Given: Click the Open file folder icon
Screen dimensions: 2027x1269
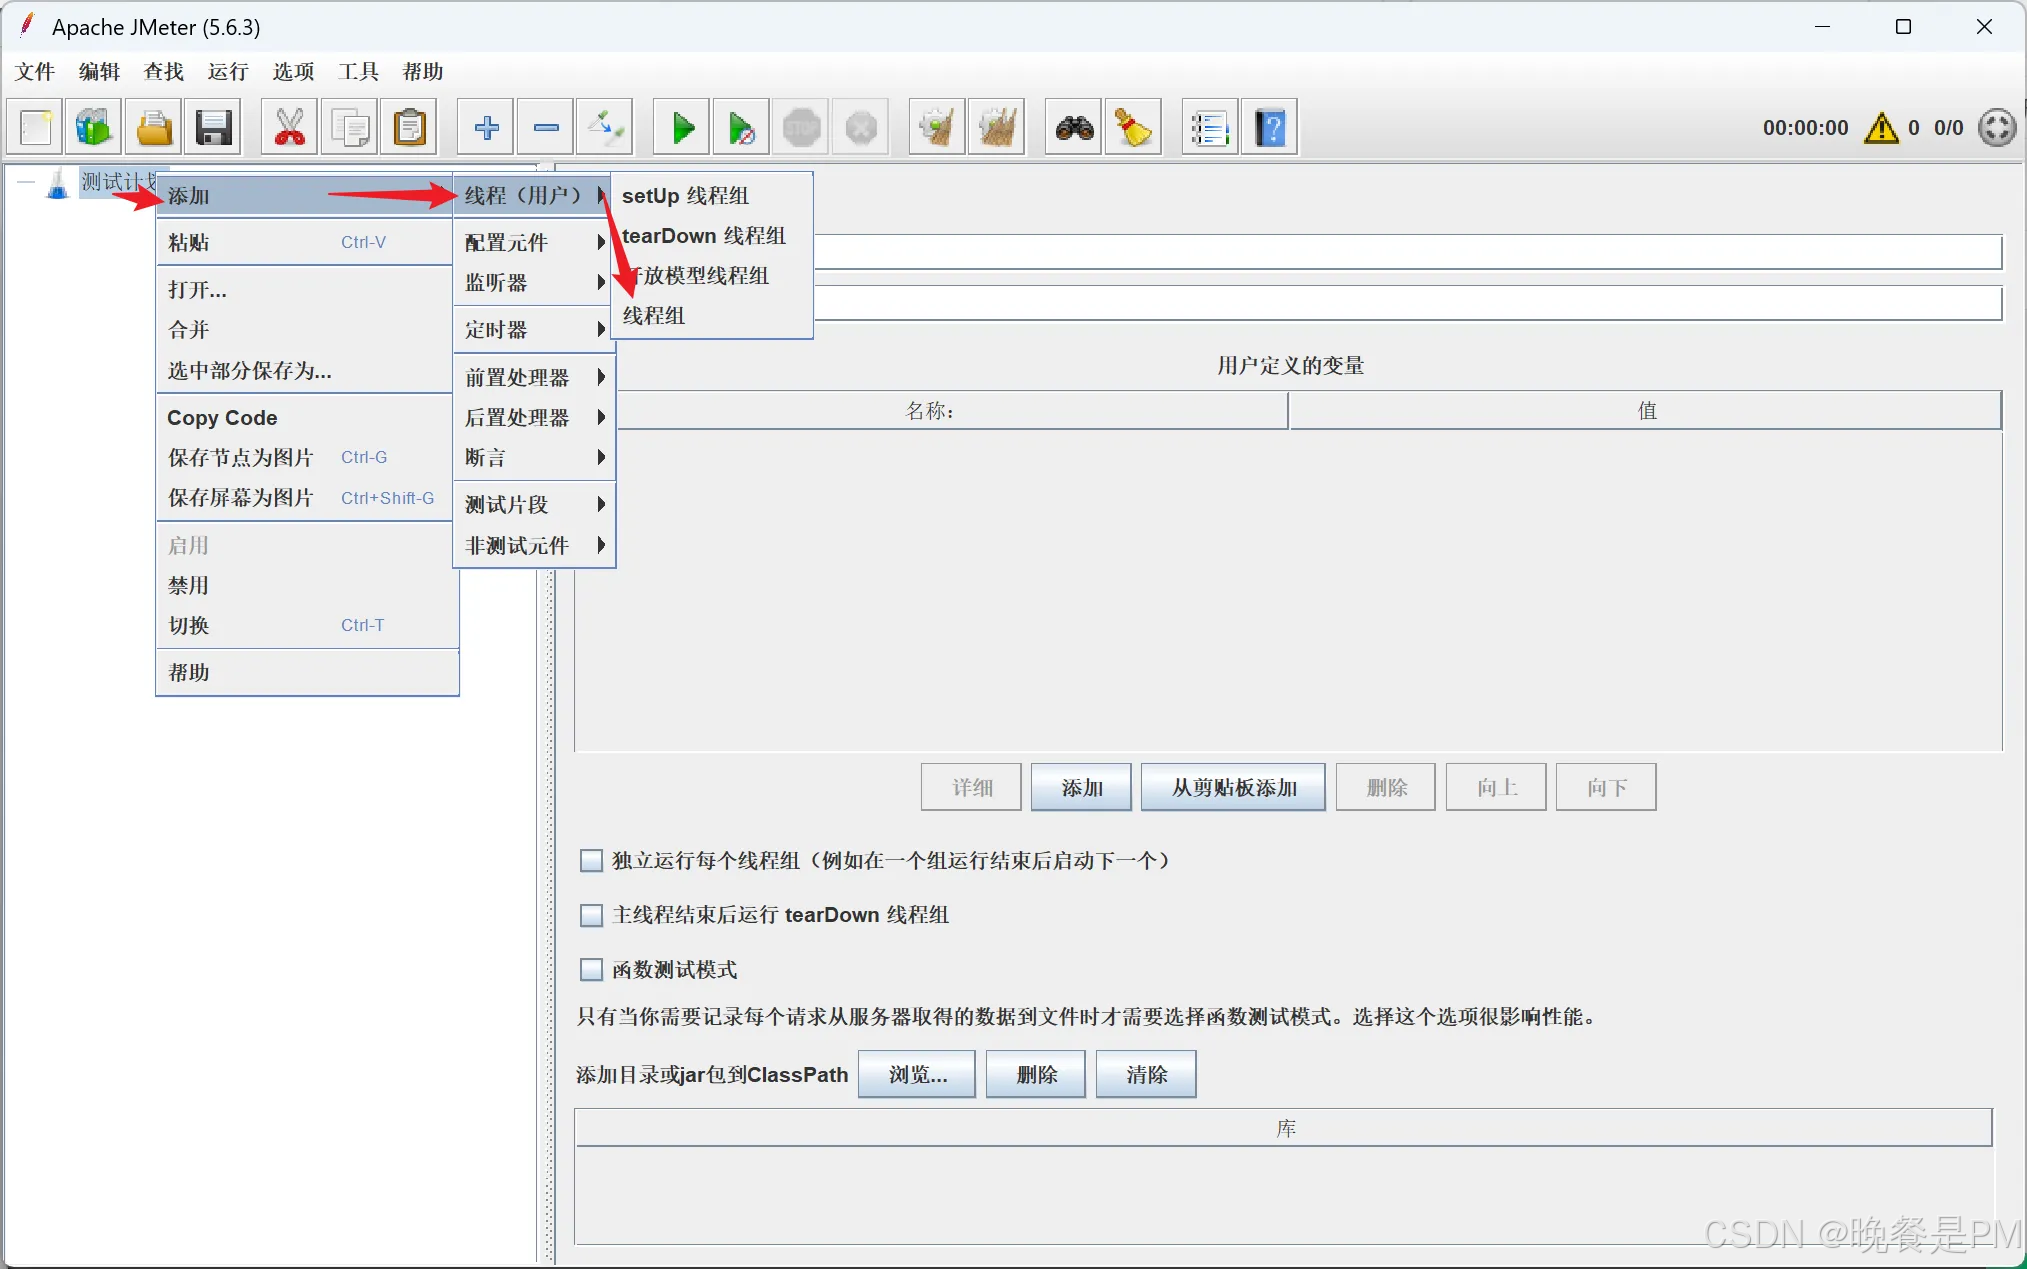Looking at the screenshot, I should click(154, 128).
